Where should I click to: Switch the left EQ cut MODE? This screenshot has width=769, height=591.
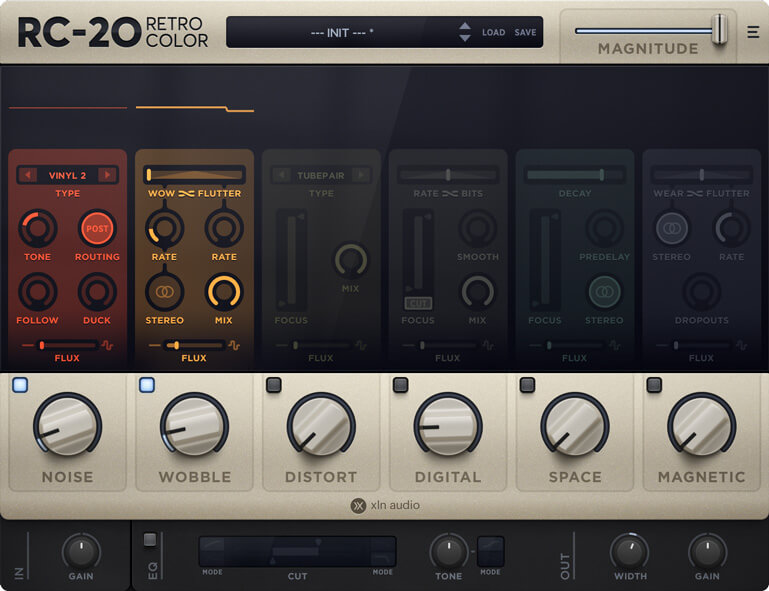pyautogui.click(x=212, y=572)
